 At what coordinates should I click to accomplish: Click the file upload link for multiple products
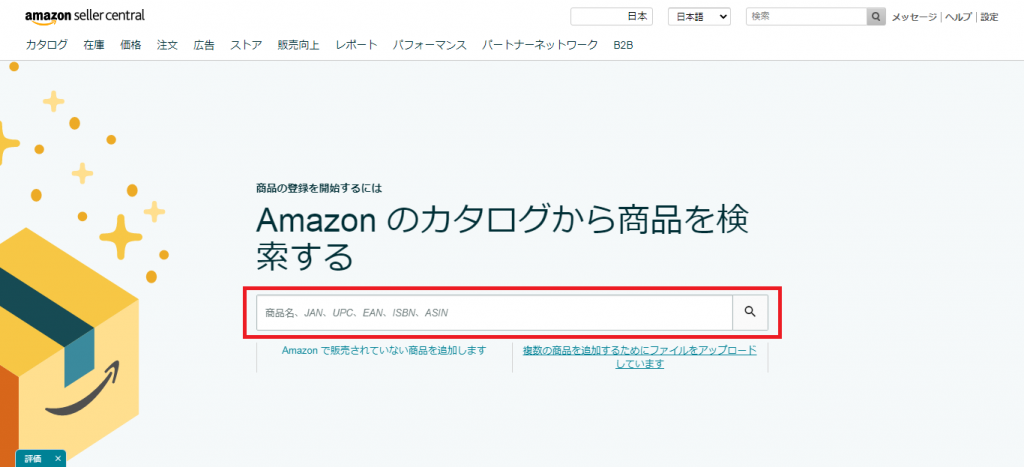coord(640,357)
